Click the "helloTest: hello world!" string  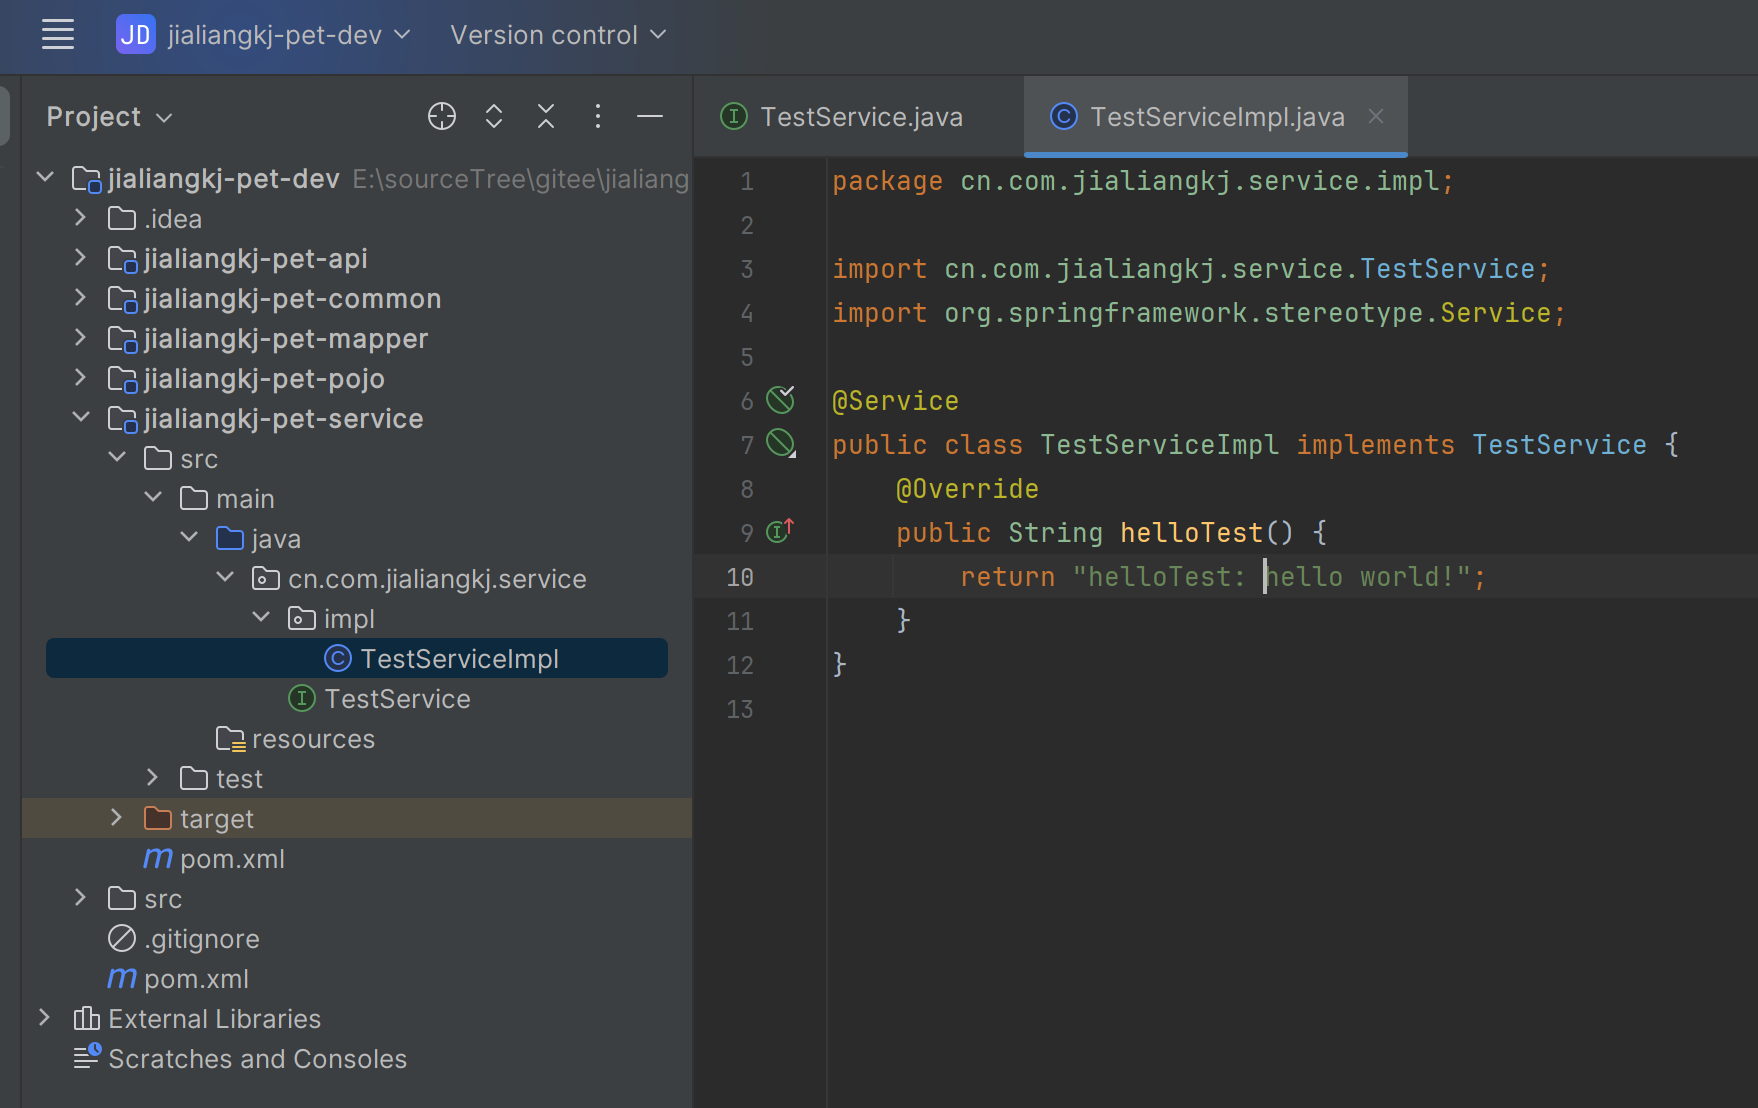[1271, 577]
